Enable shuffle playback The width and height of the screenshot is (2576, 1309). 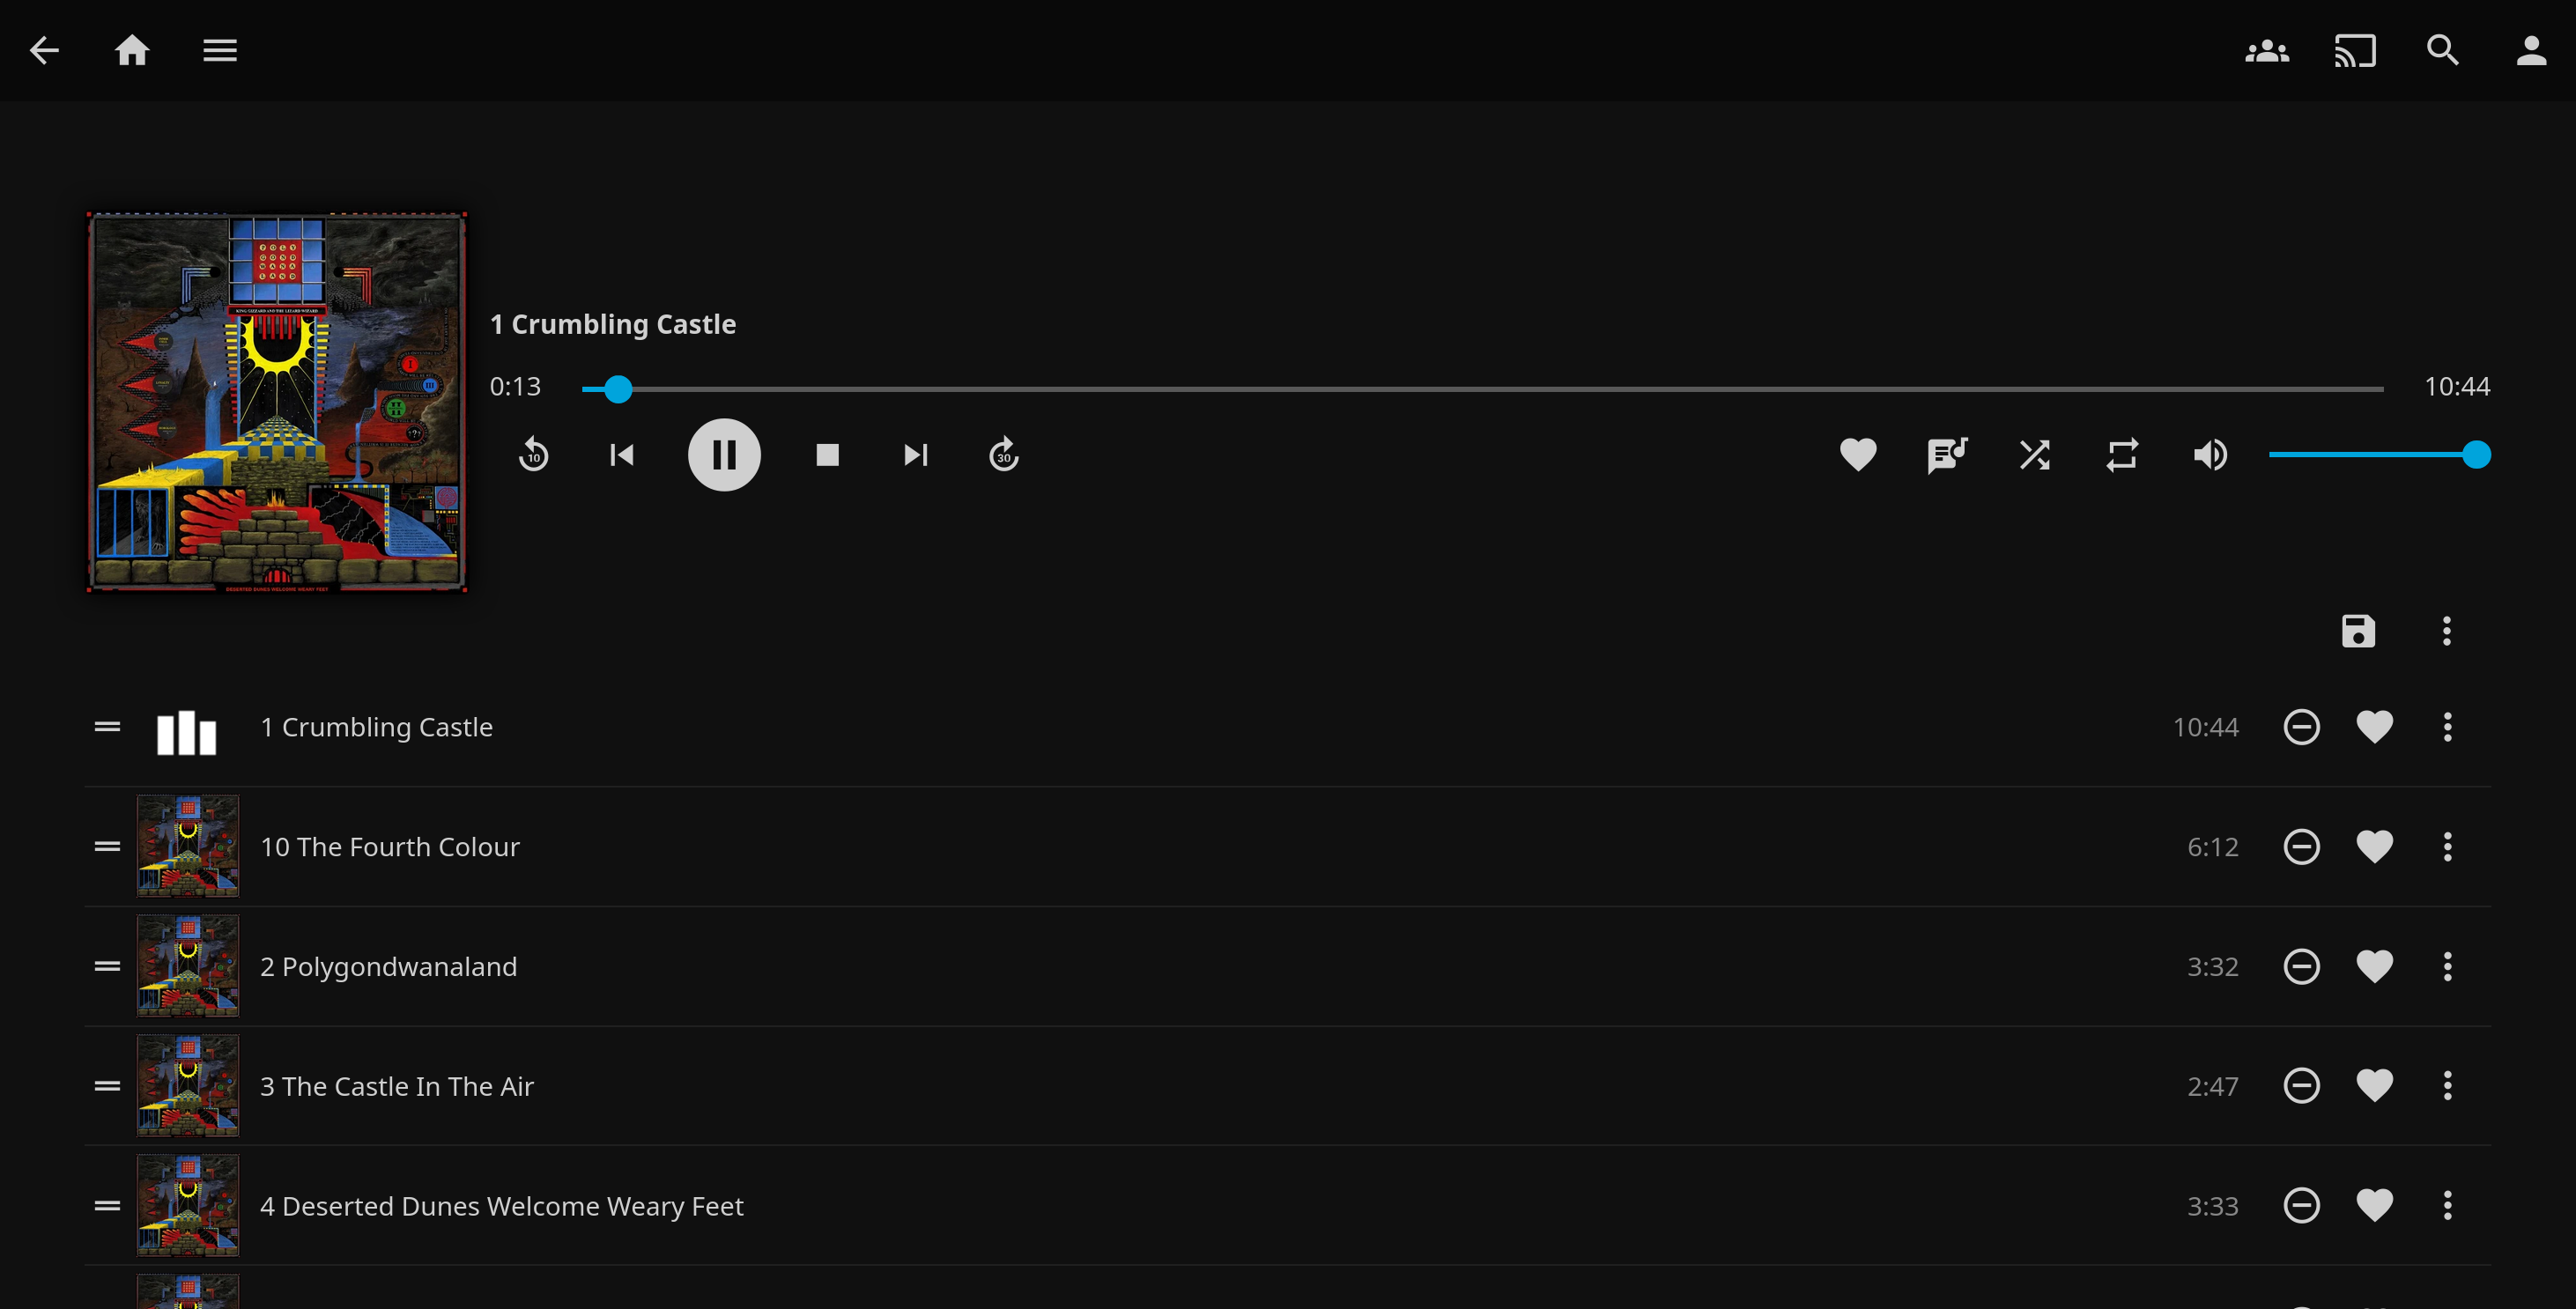2035,455
